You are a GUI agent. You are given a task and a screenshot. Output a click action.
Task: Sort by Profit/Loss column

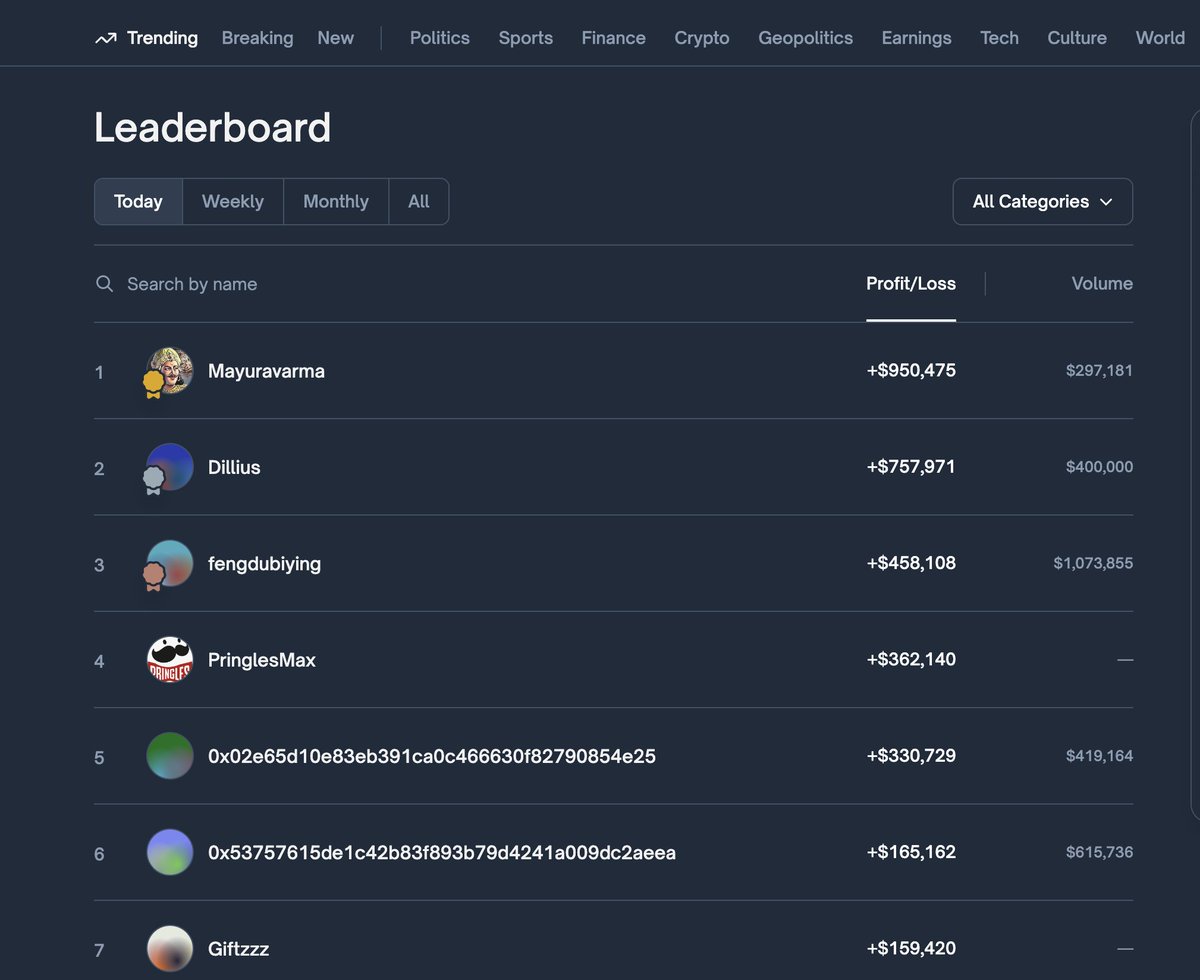point(911,284)
